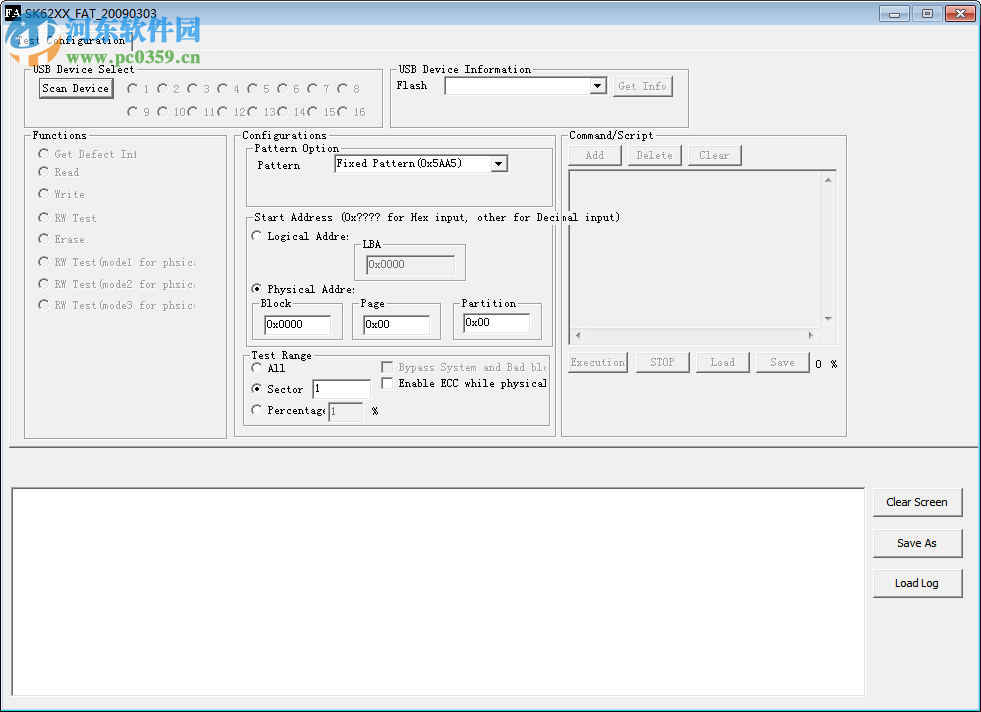Click inside the log output text area
Image resolution: width=981 pixels, height=712 pixels.
(438, 592)
